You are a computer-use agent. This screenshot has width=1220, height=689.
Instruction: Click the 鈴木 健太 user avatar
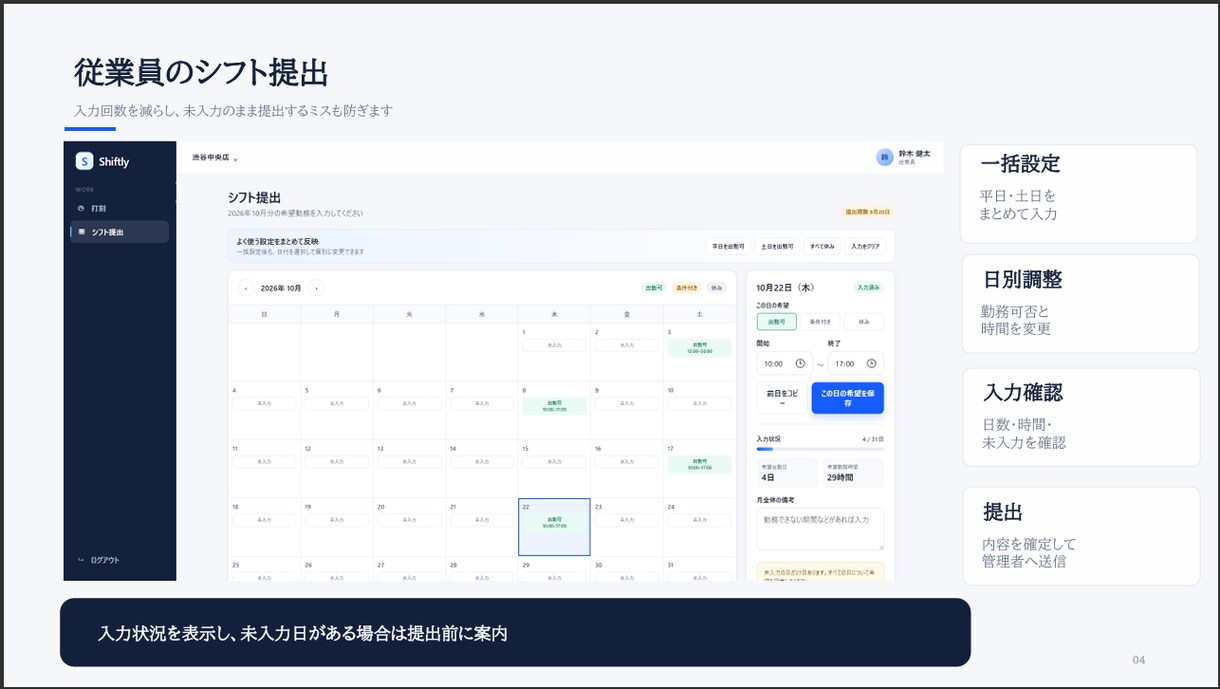(884, 157)
